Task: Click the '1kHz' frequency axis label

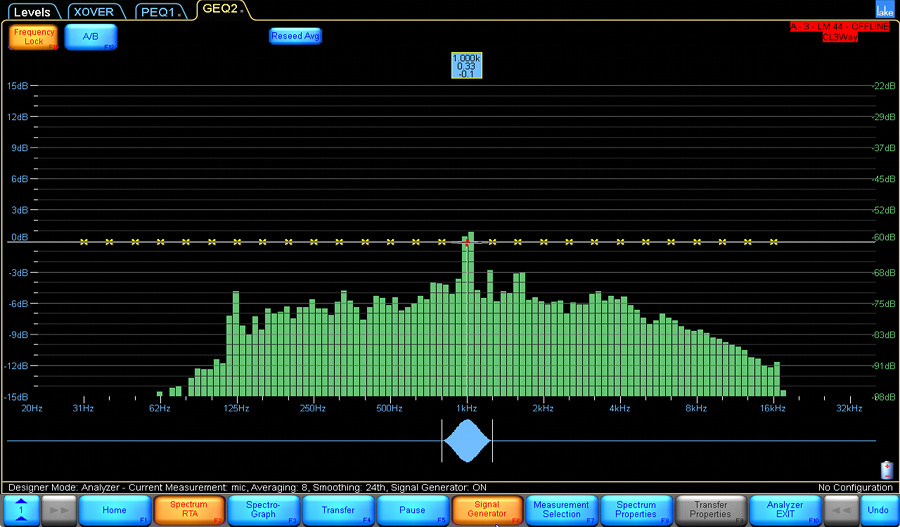Action: tap(467, 409)
